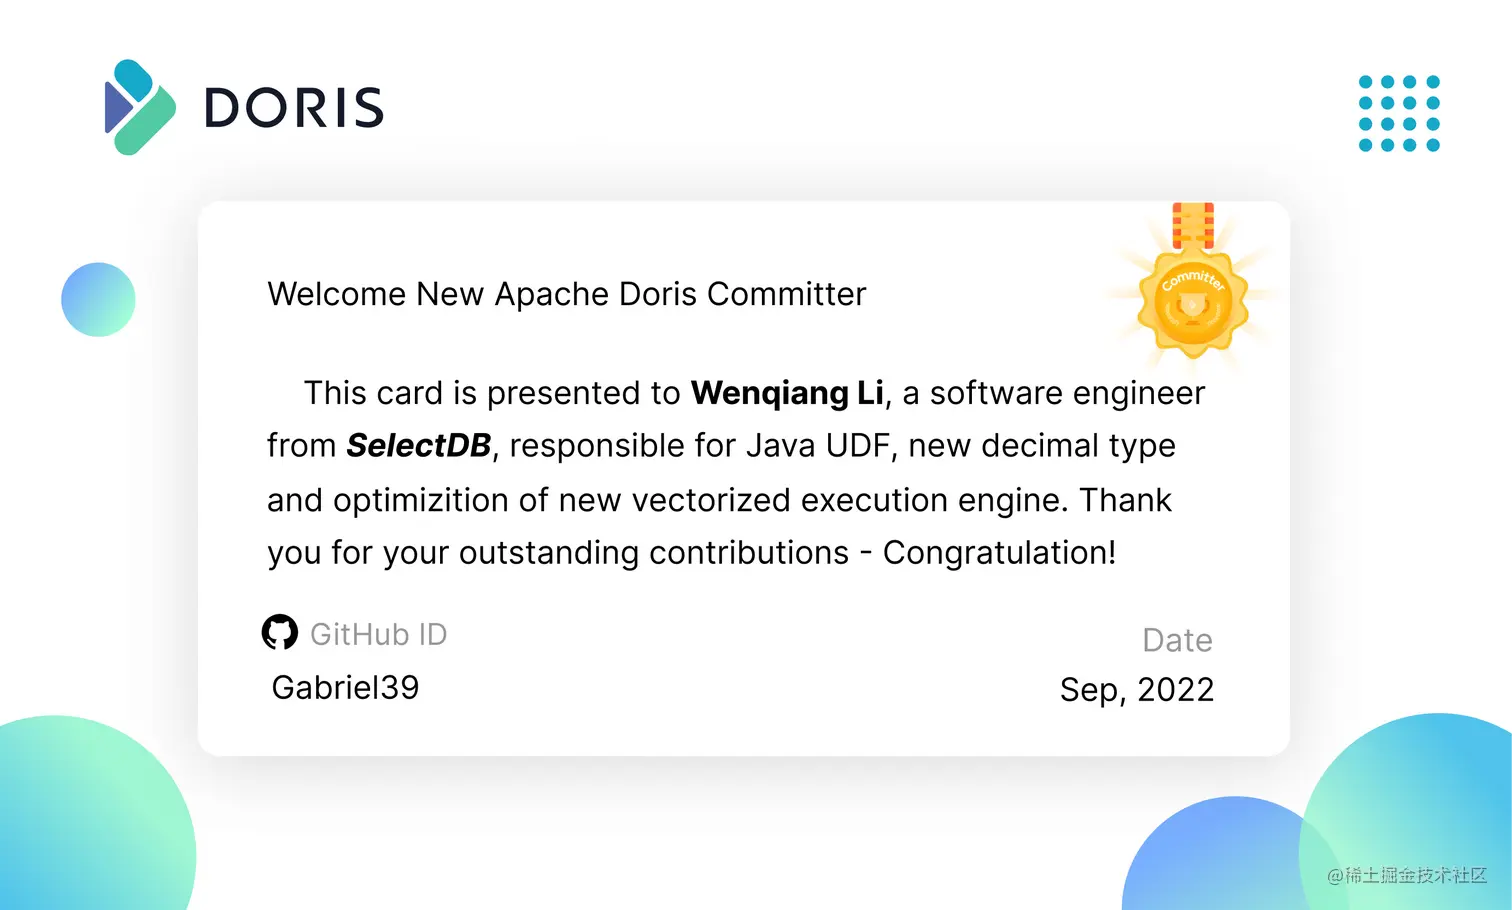1512x910 pixels.
Task: Click the GitHub octocat icon
Action: [x=280, y=633]
